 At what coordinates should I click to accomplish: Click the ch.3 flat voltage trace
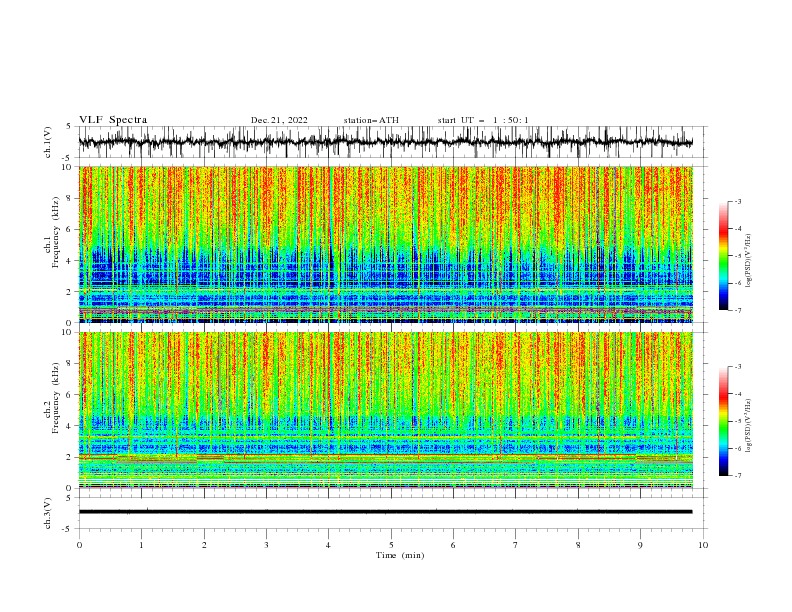point(386,512)
